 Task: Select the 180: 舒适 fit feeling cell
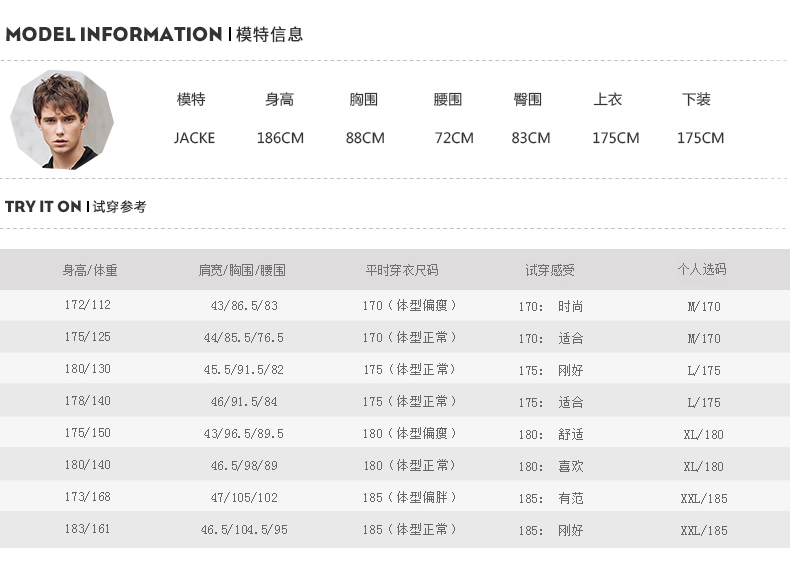(x=550, y=435)
